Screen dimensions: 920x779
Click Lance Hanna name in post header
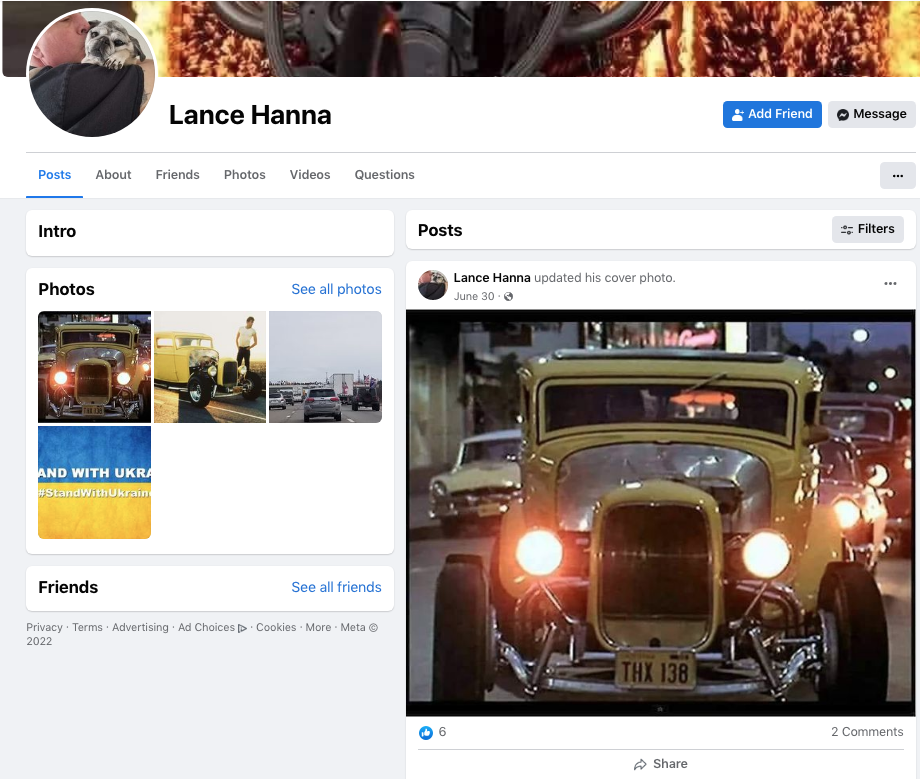pos(492,277)
